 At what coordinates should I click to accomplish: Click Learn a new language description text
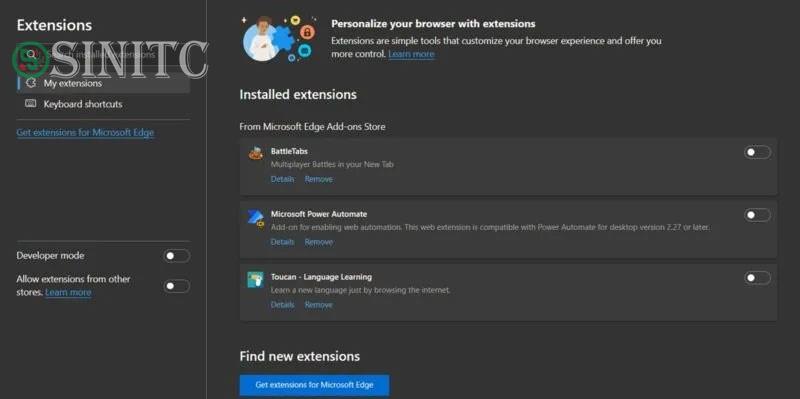[361, 290]
